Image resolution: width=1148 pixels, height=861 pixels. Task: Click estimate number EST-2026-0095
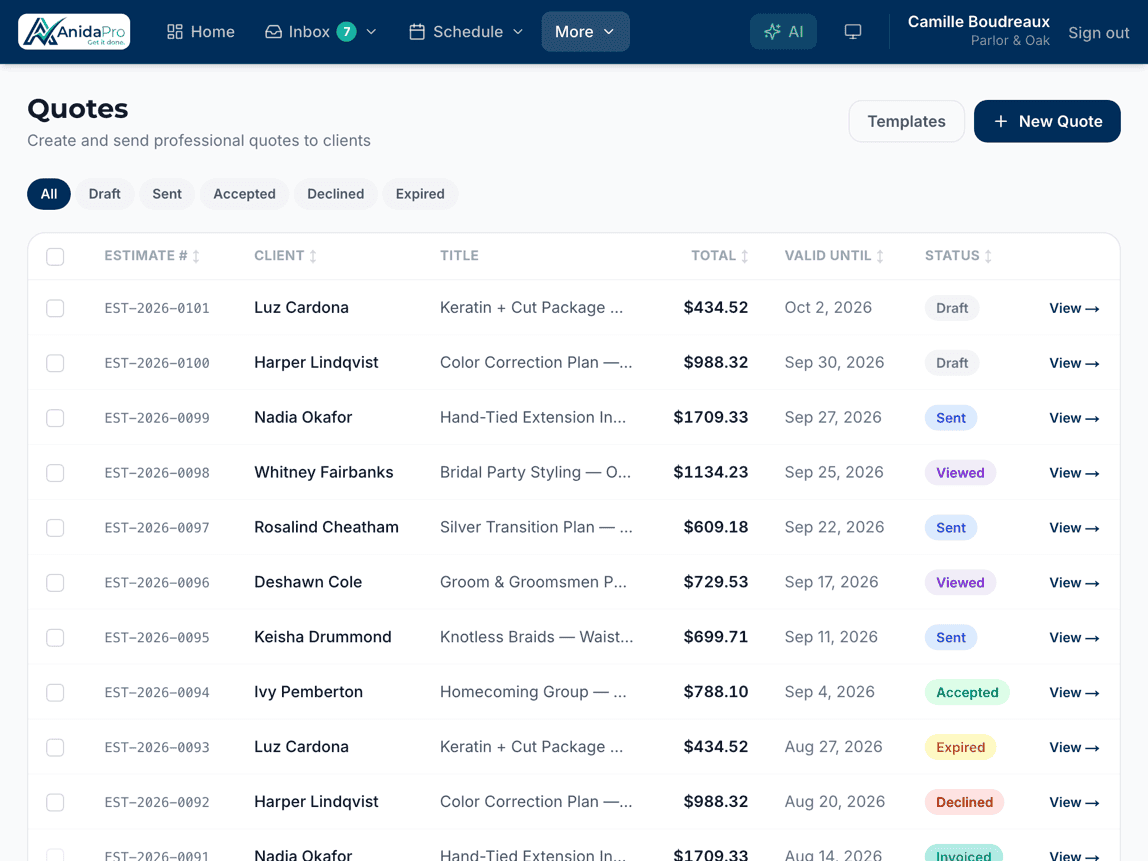[x=157, y=638]
